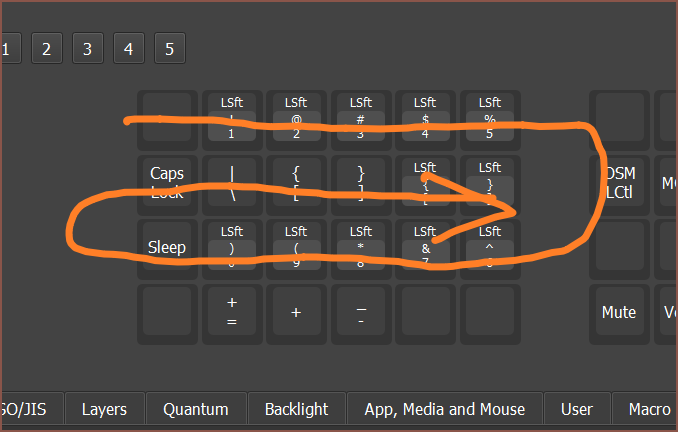Open the Layers keycode tab
The width and height of the screenshot is (678, 432).
(x=104, y=409)
